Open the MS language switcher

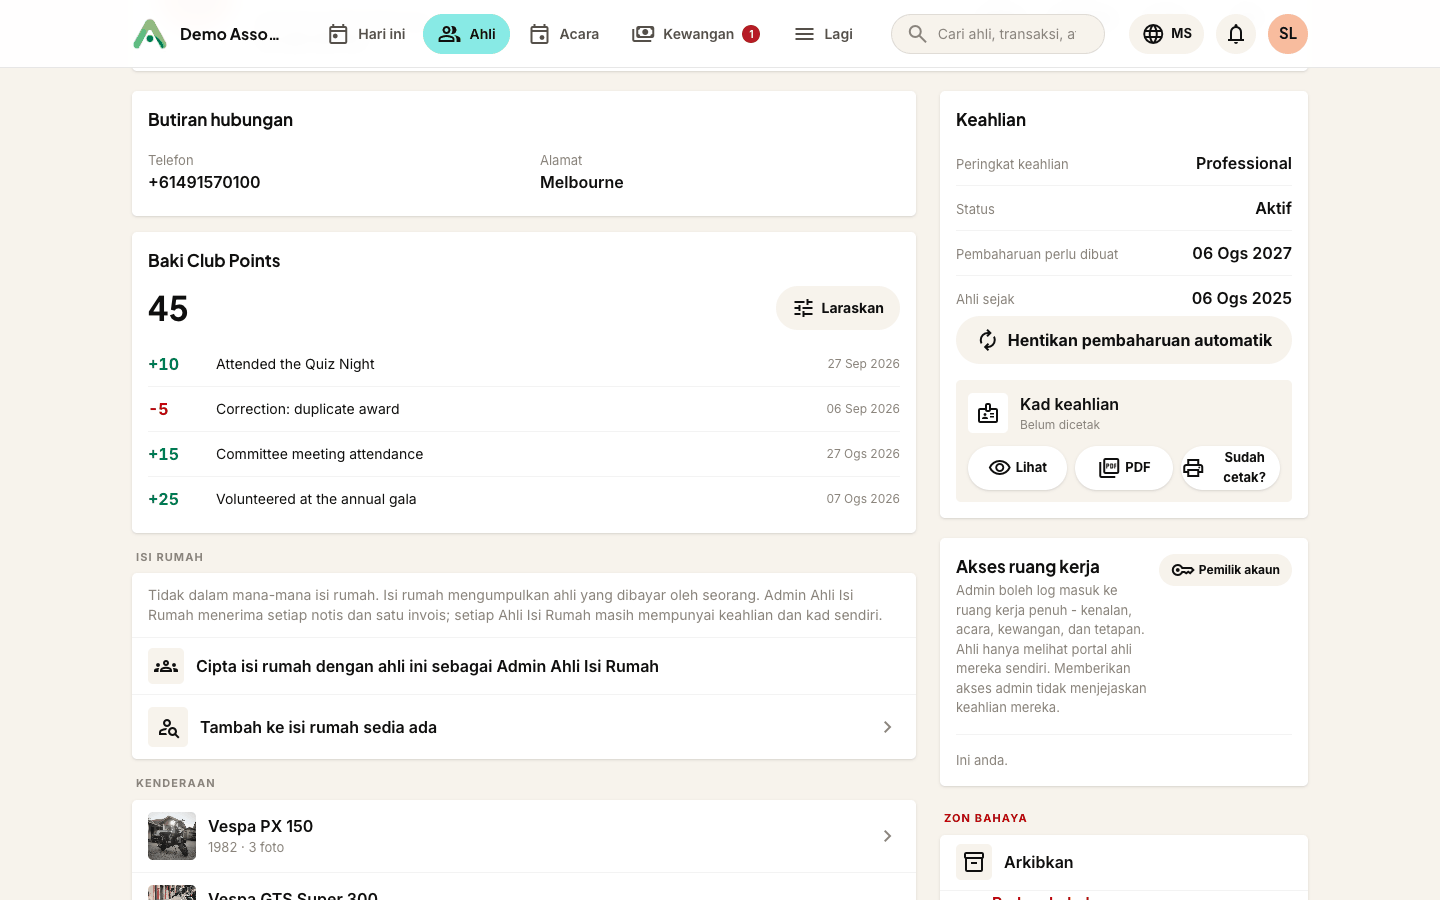(1167, 34)
